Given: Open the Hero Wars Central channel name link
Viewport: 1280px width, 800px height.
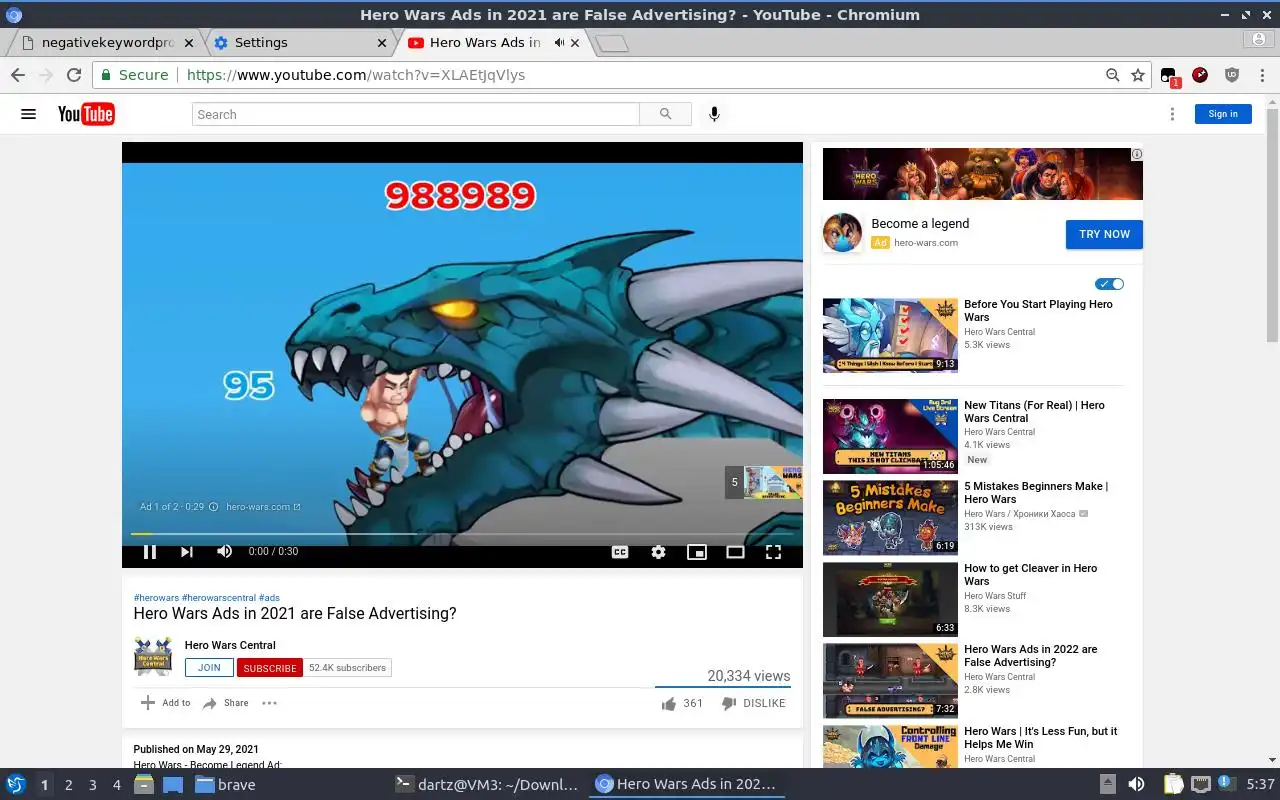Looking at the screenshot, I should pos(230,645).
